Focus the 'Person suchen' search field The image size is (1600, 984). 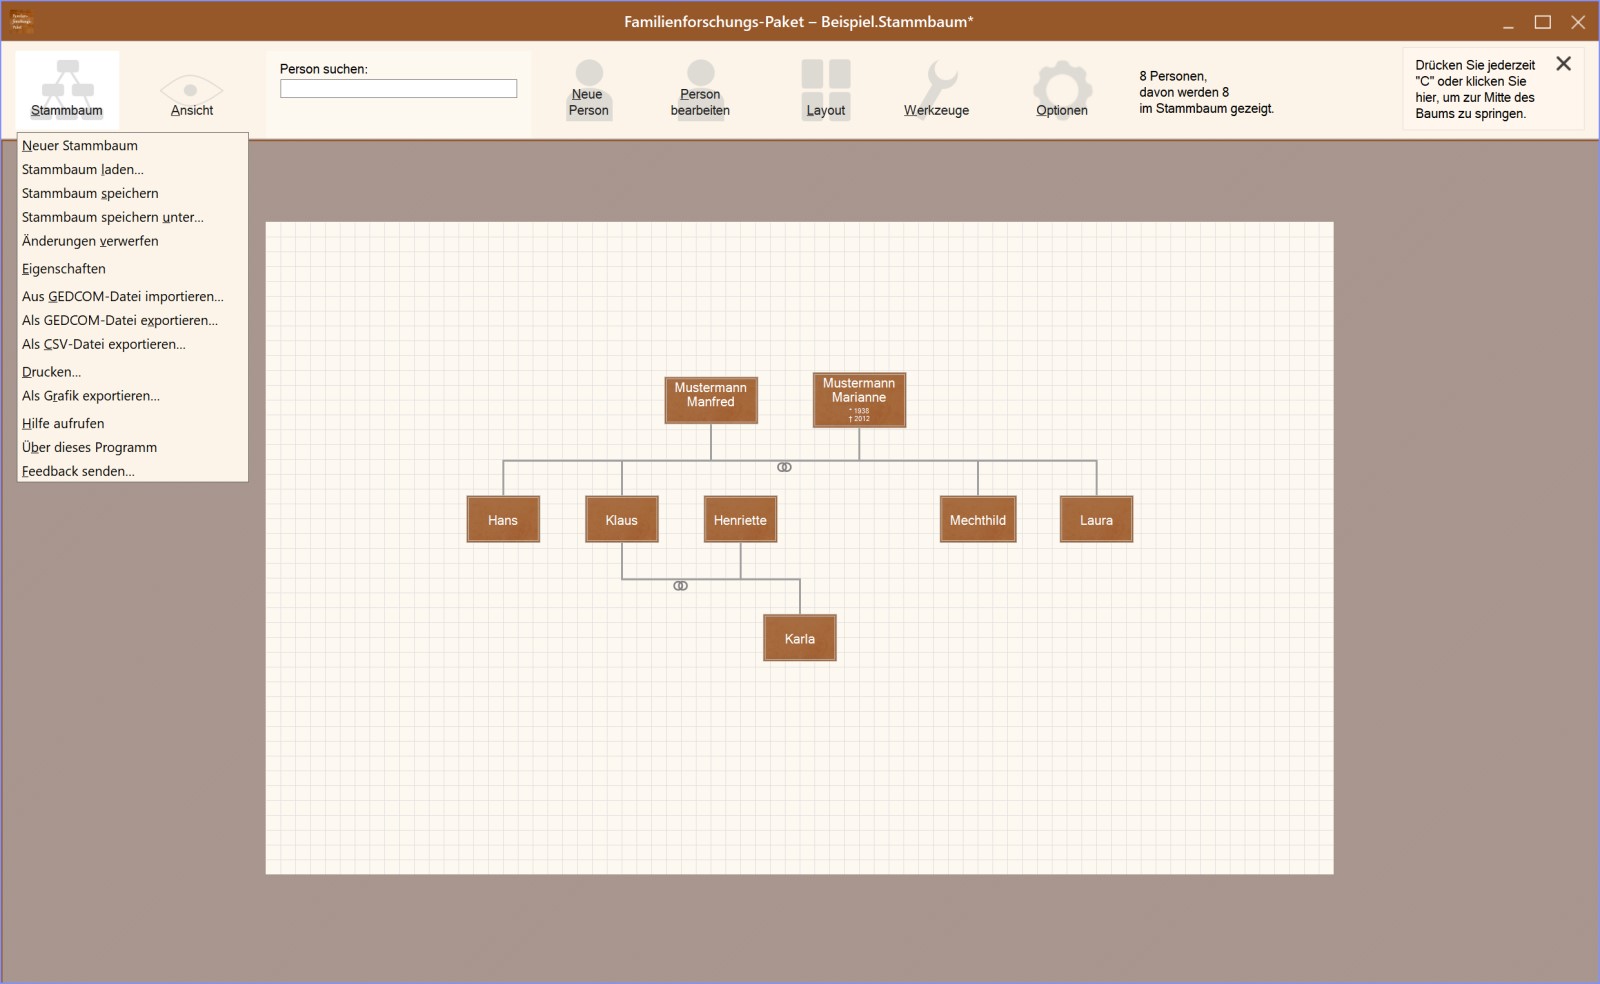398,89
